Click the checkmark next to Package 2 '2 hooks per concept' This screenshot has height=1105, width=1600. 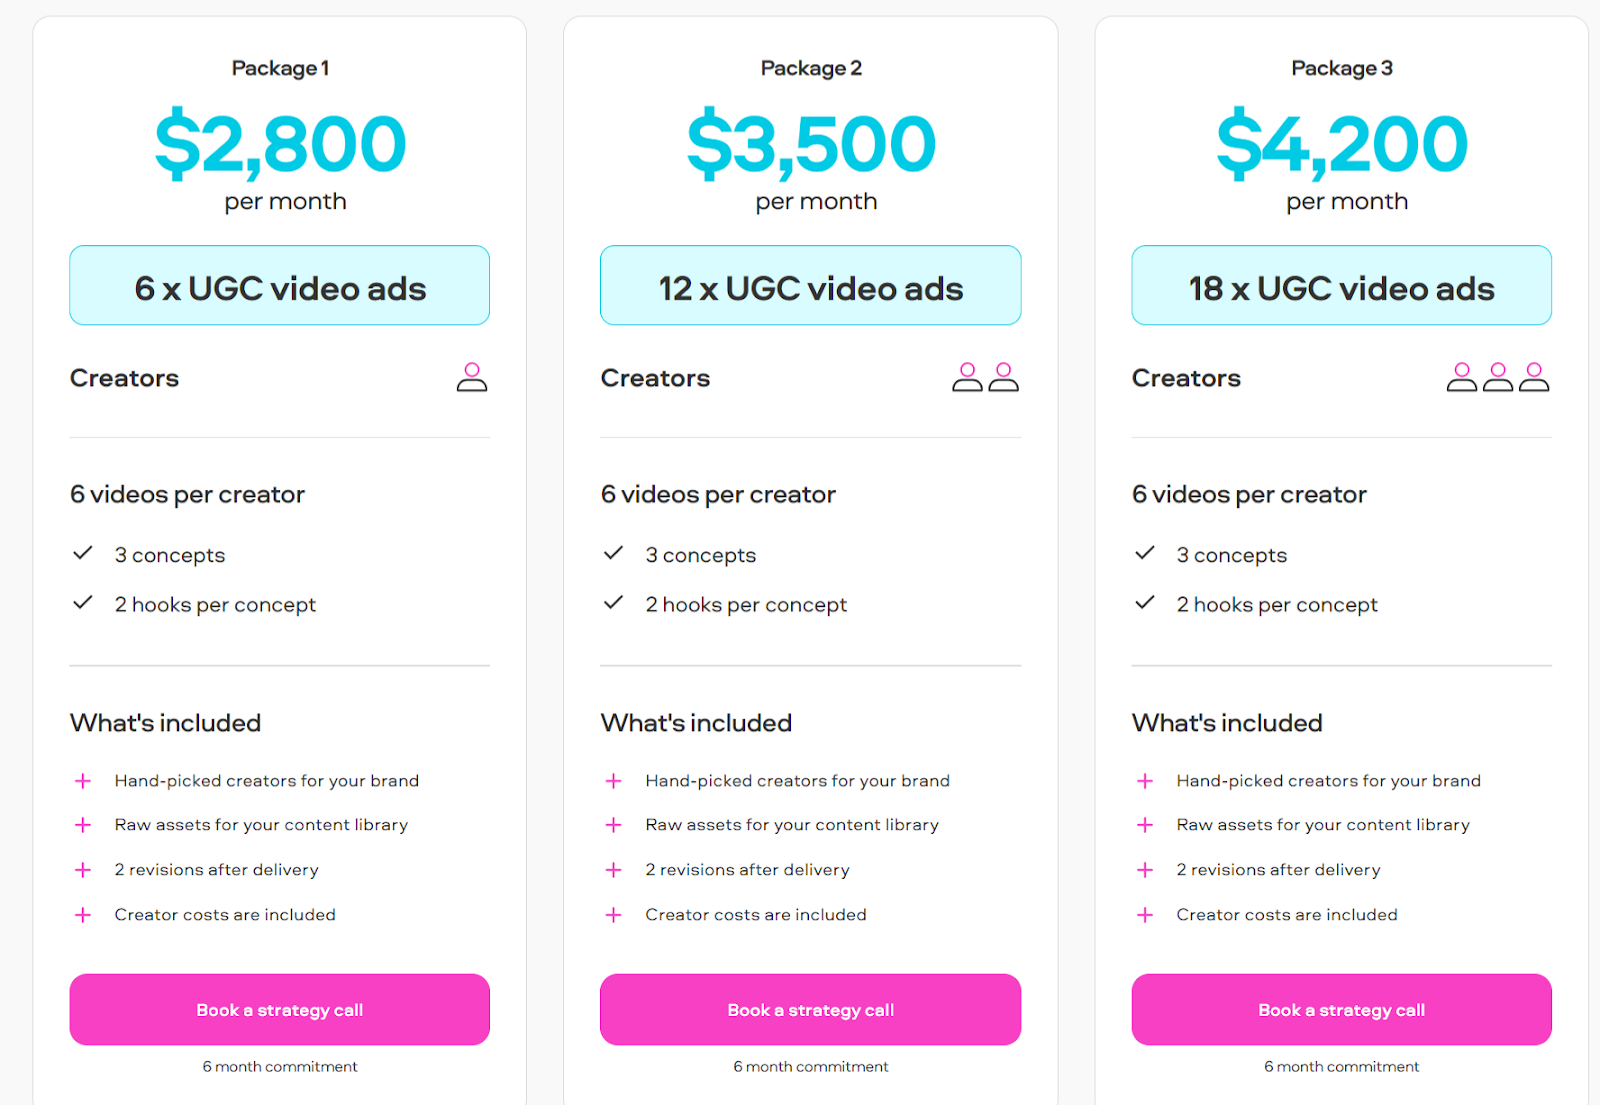[614, 603]
